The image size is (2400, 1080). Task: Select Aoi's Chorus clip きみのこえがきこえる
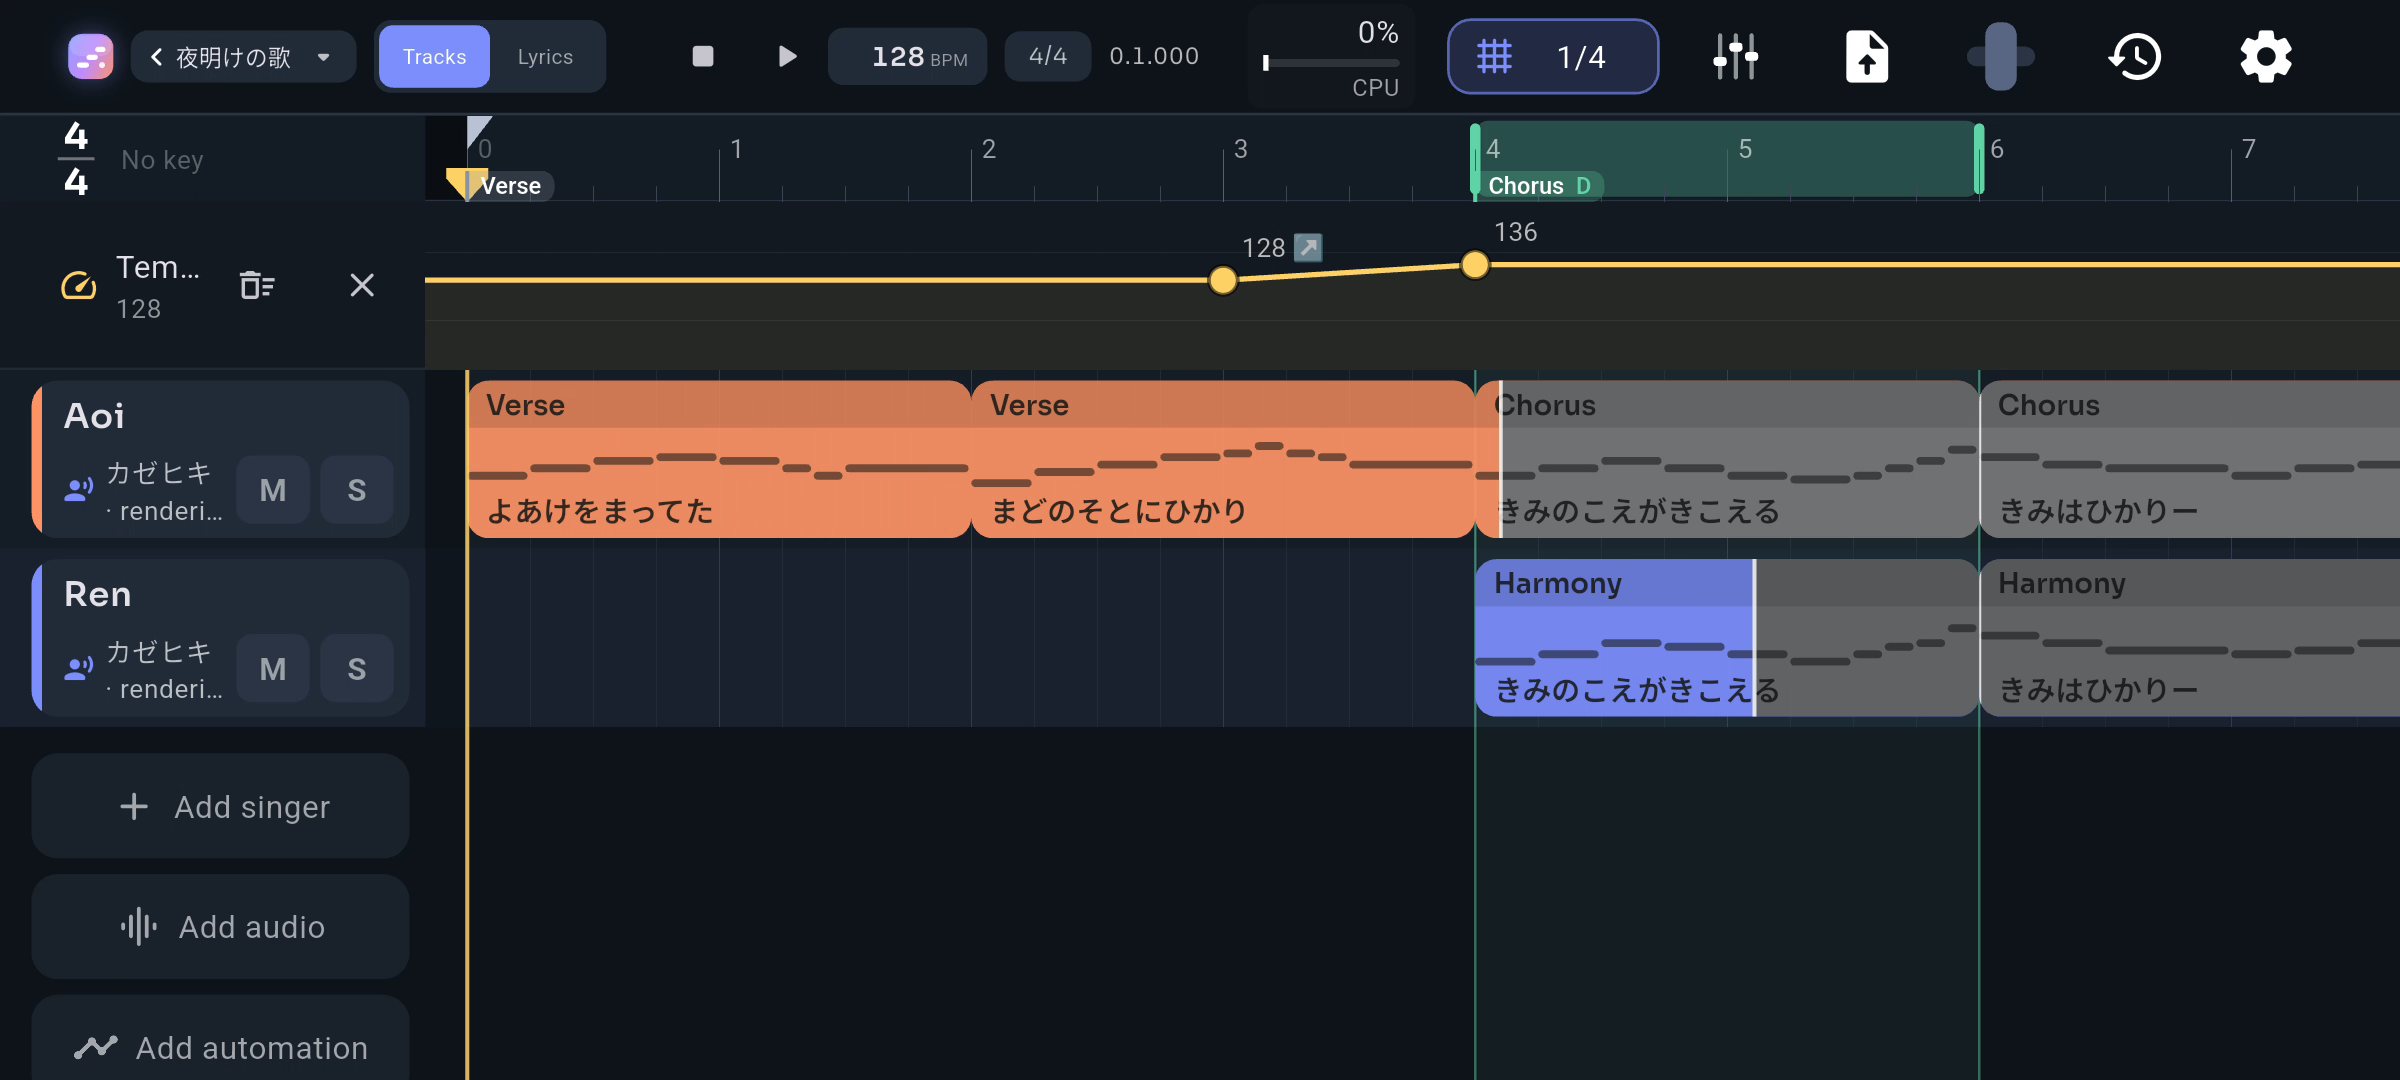(1727, 459)
